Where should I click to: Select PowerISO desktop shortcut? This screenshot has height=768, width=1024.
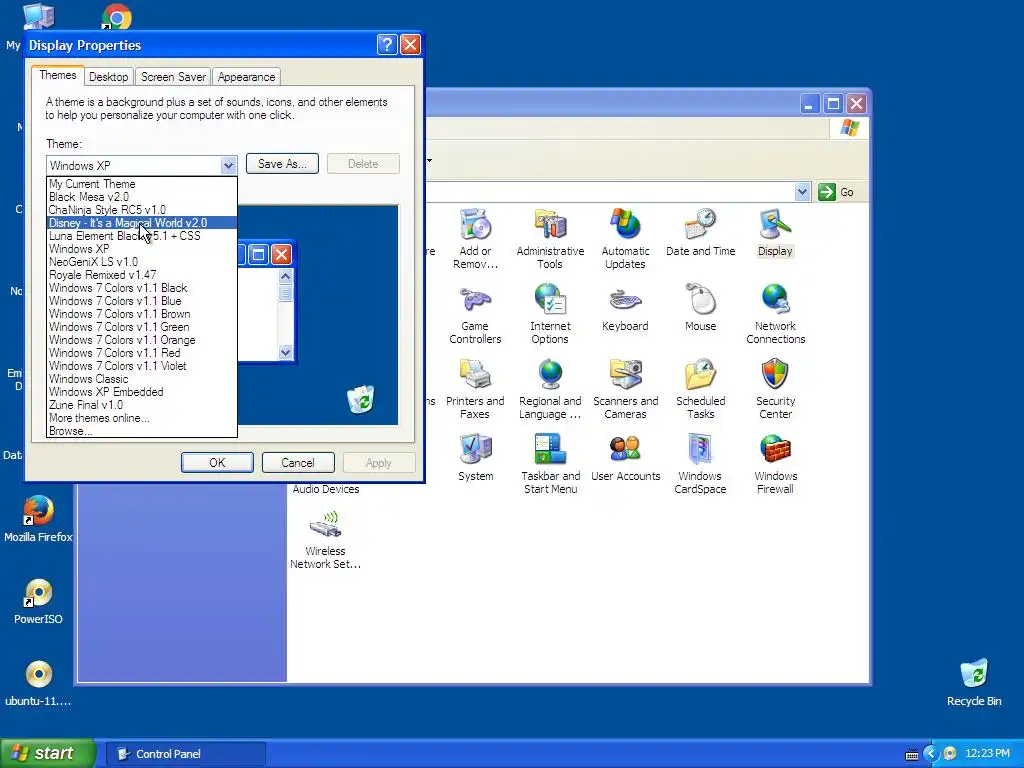click(38, 601)
